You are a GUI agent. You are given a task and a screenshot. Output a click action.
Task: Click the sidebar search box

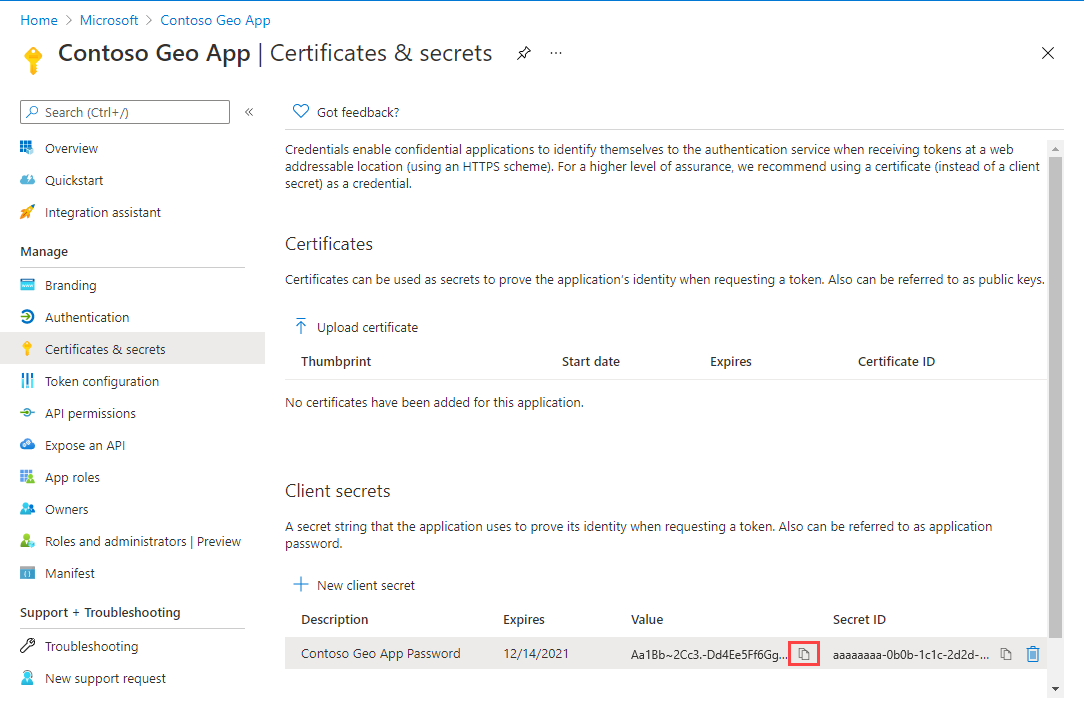(124, 111)
